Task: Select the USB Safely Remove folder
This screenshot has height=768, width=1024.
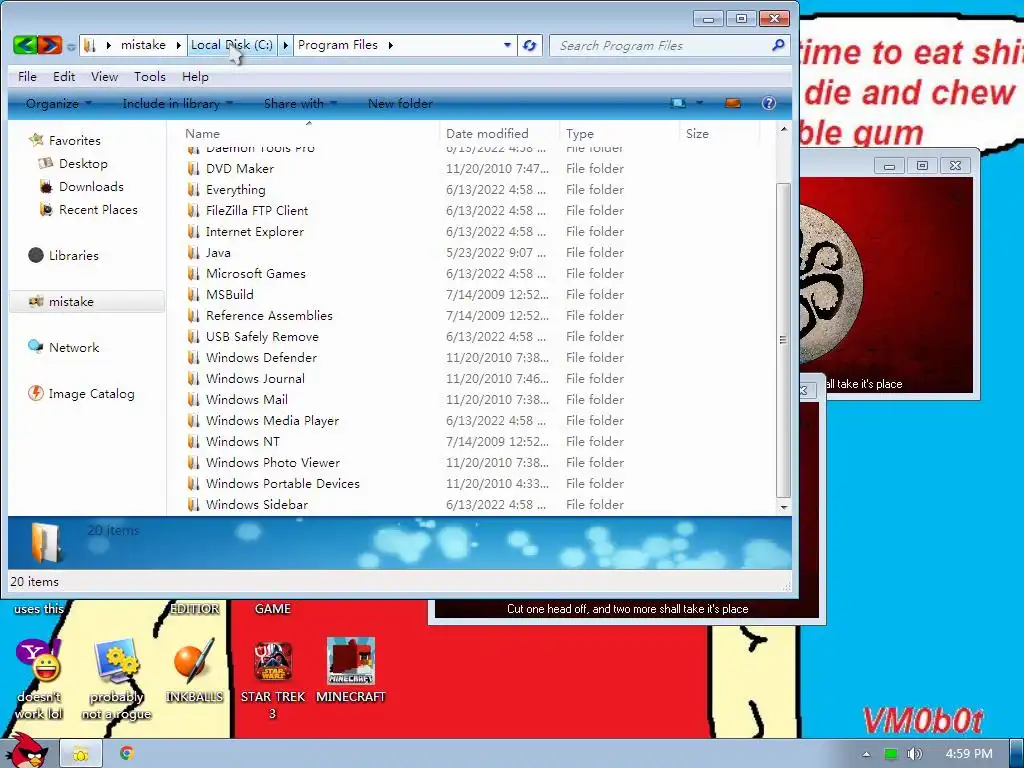Action: pyautogui.click(x=262, y=336)
